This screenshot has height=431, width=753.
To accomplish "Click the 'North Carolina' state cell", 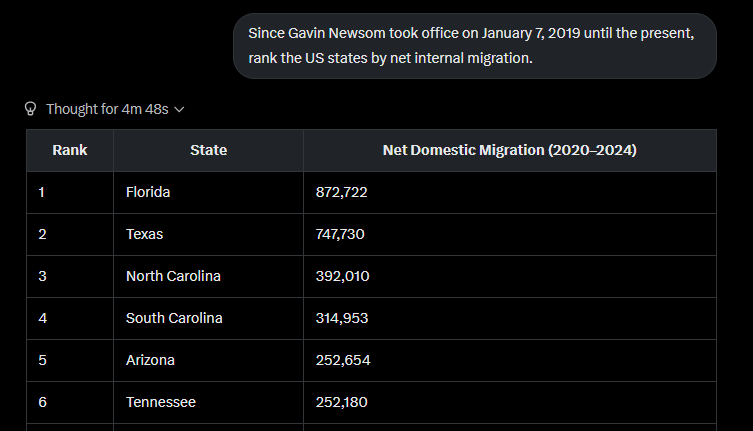I will (x=208, y=276).
